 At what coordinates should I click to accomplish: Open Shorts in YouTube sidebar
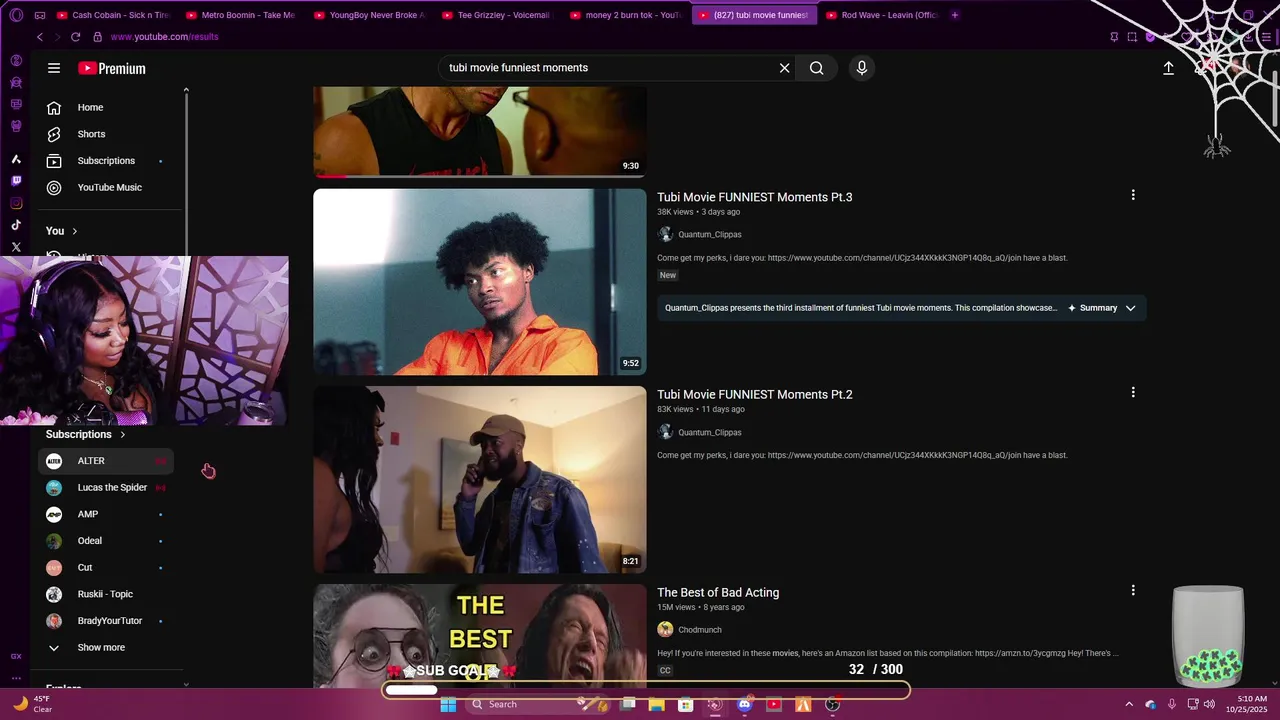(108, 134)
